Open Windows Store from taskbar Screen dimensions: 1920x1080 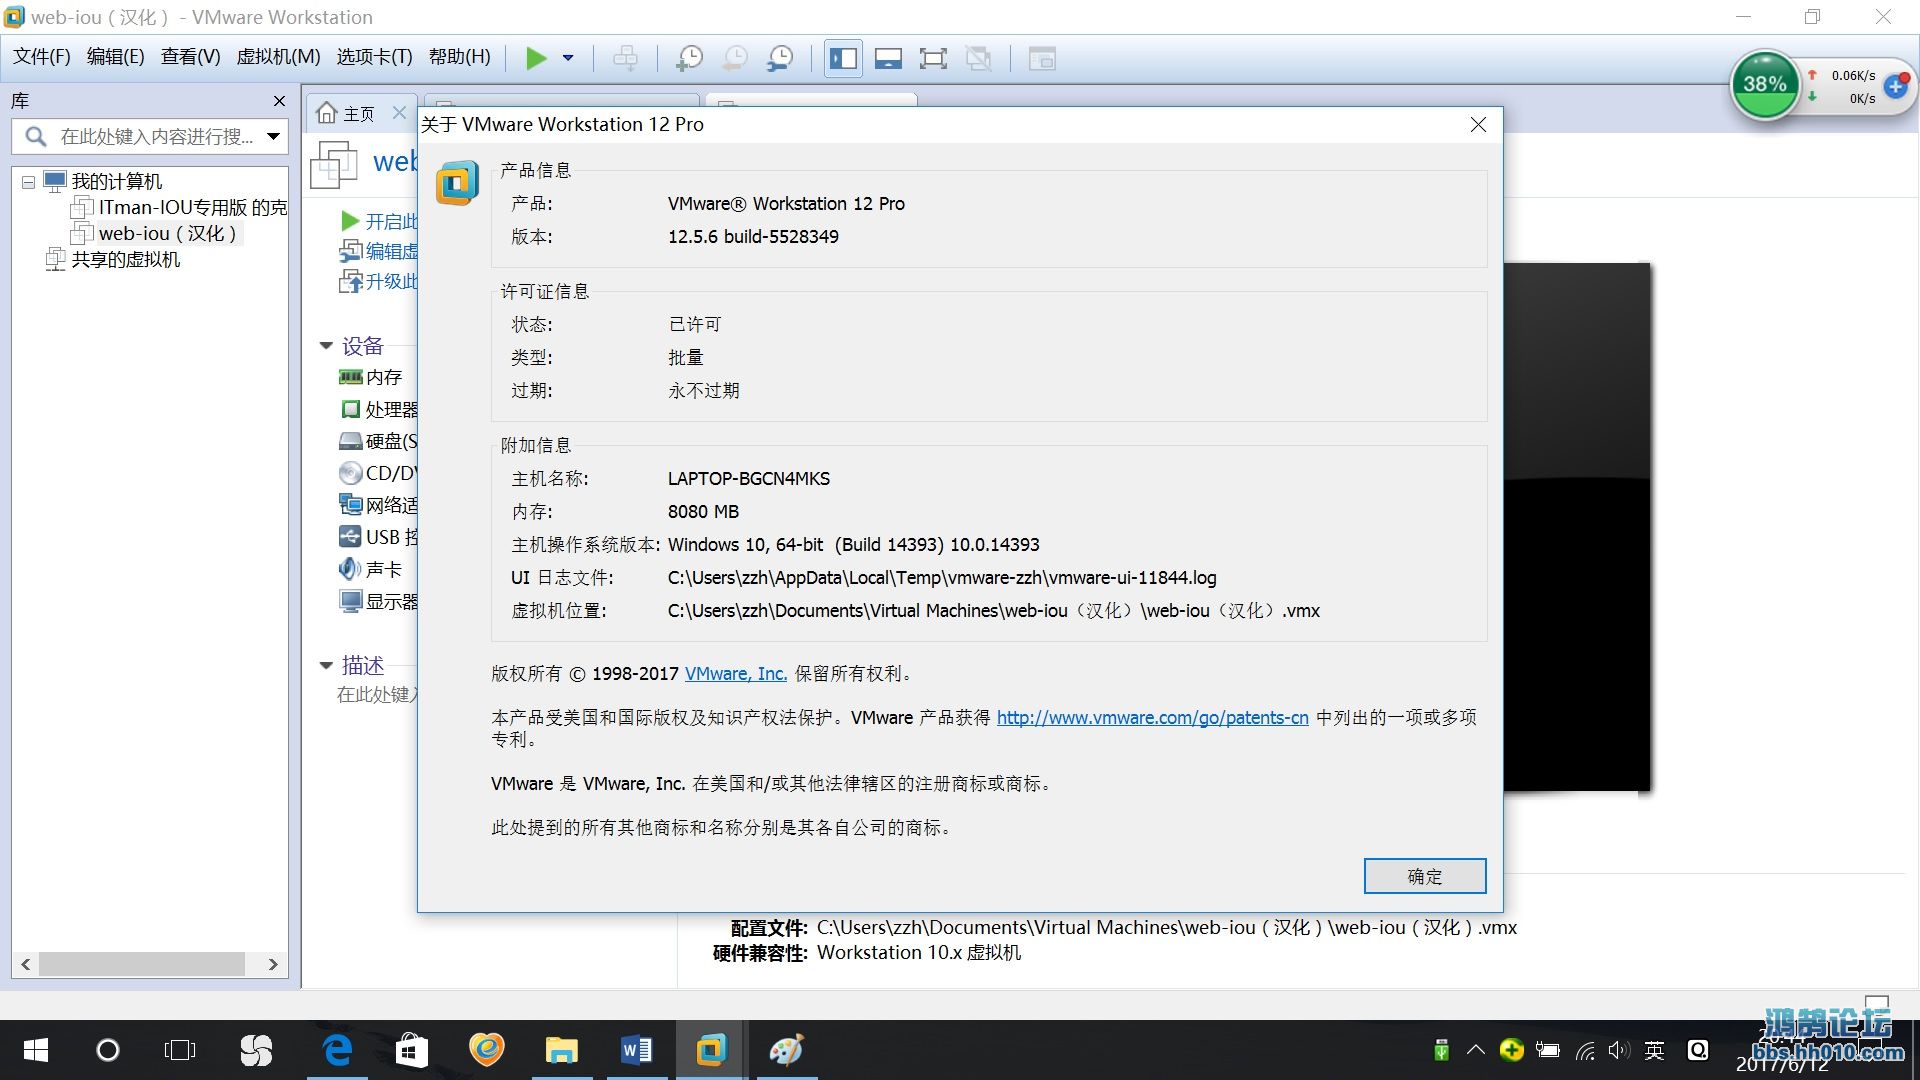tap(412, 1050)
